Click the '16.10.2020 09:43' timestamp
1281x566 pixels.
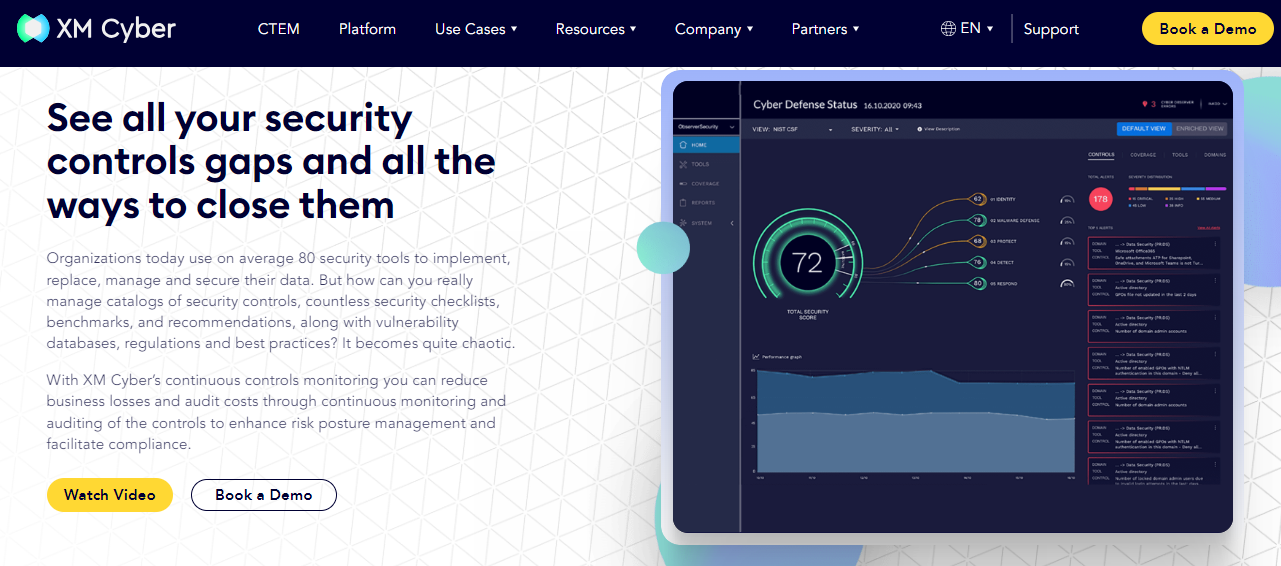point(893,104)
